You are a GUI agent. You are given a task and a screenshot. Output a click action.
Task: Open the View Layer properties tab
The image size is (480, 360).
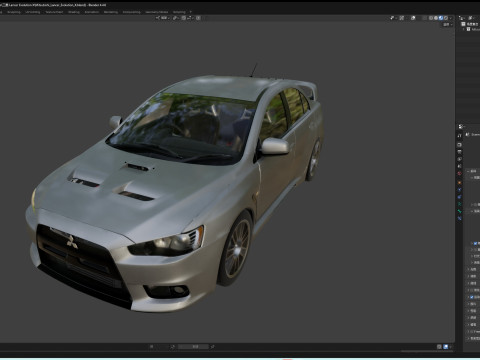point(459,159)
